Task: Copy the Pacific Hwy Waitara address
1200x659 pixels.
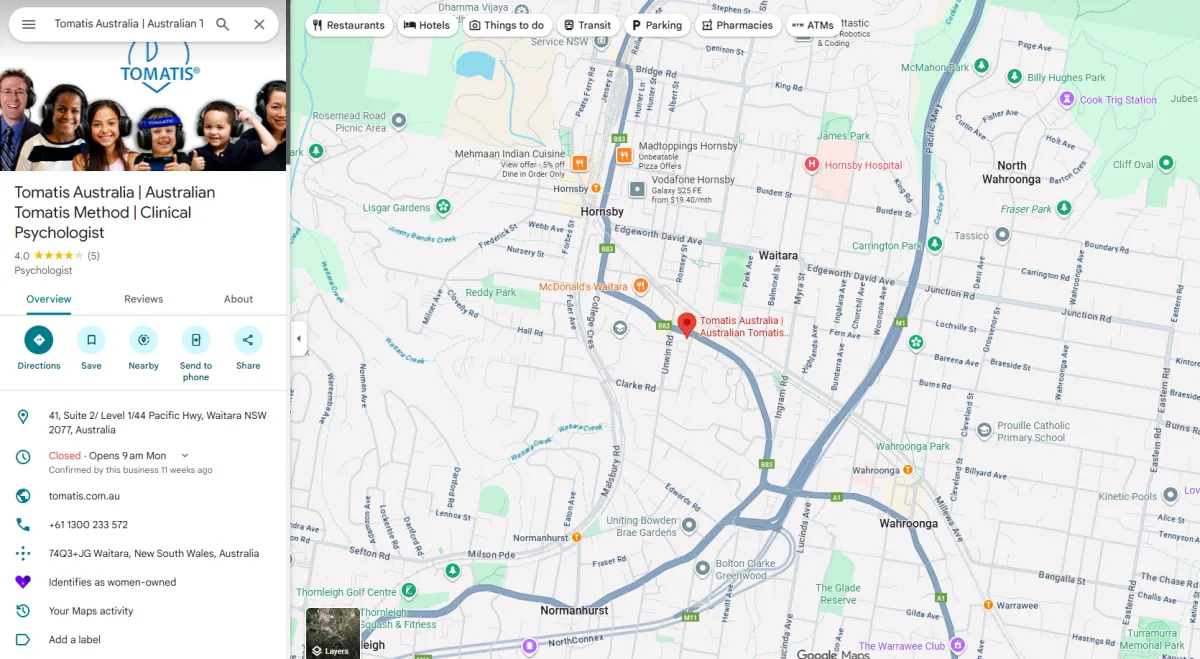Action: pyautogui.click(x=158, y=422)
